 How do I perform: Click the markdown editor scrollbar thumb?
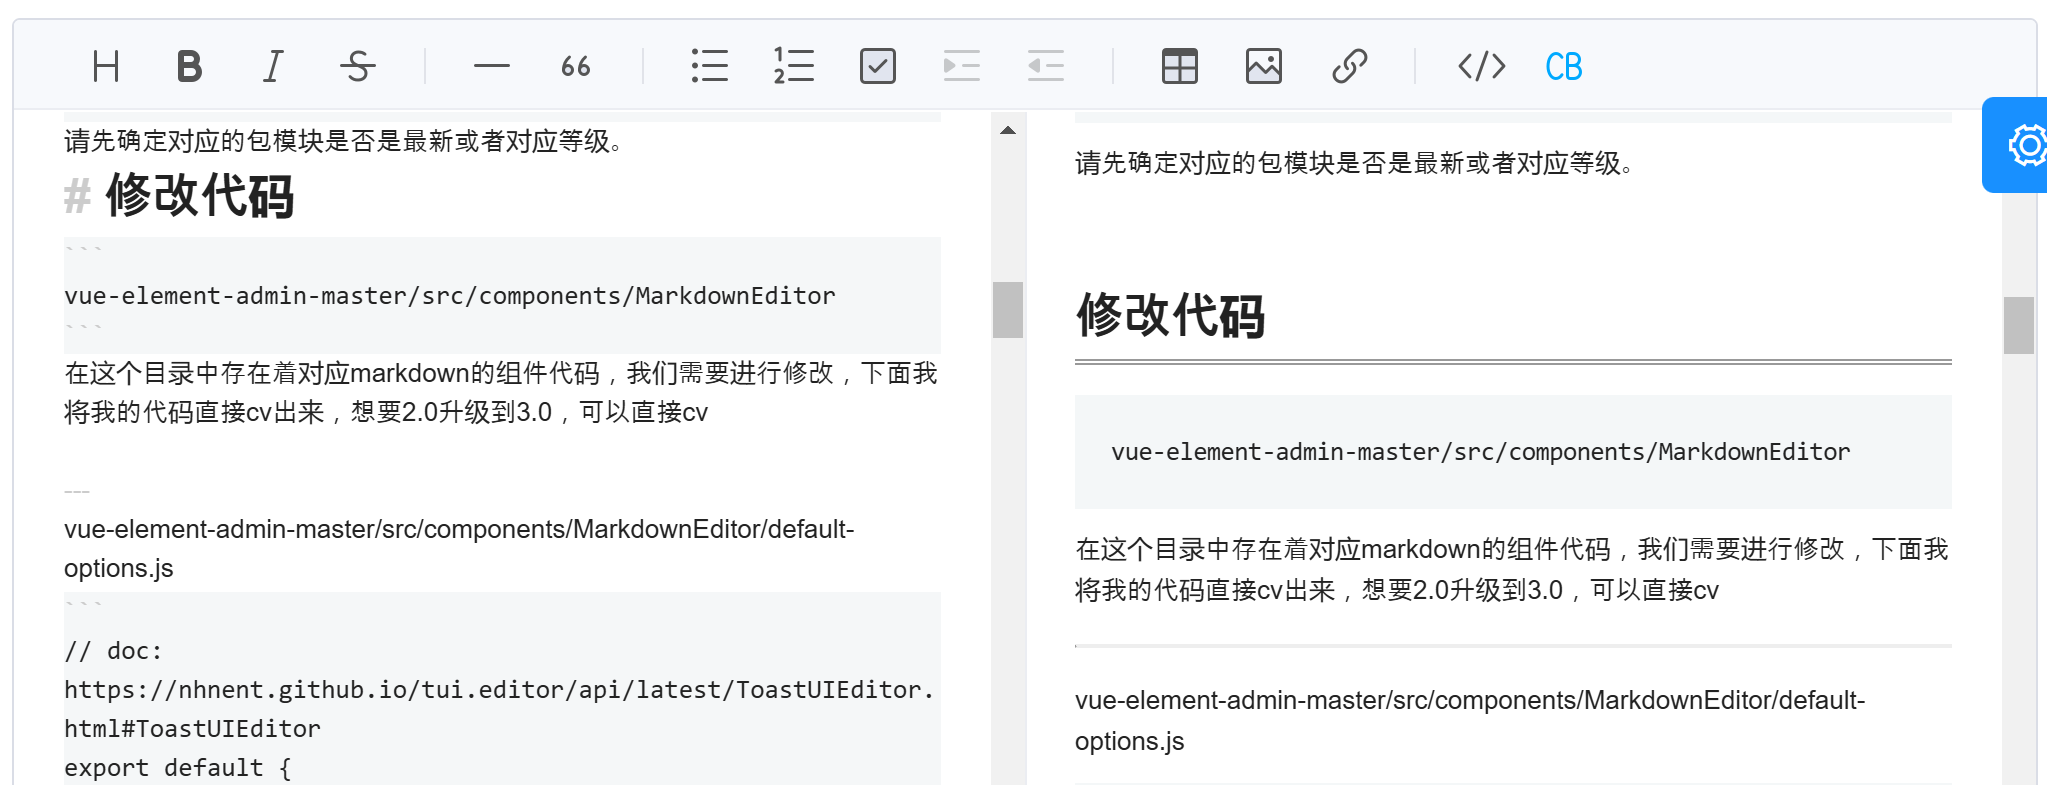1008,310
